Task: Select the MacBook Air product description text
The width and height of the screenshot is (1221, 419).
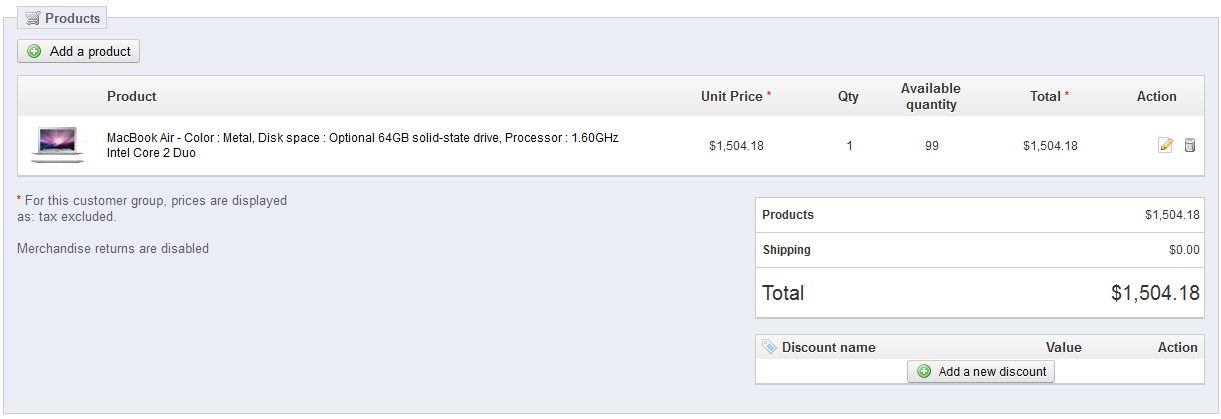Action: point(362,145)
